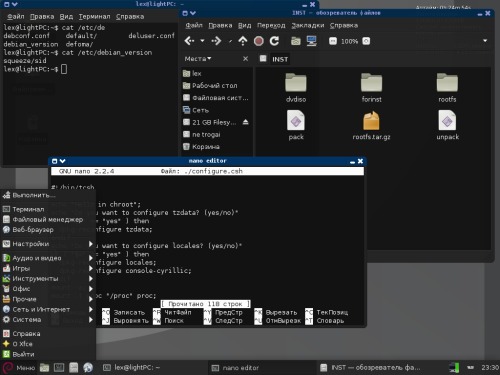Expand Система submenu
500x375 pixels.
click(x=48, y=320)
